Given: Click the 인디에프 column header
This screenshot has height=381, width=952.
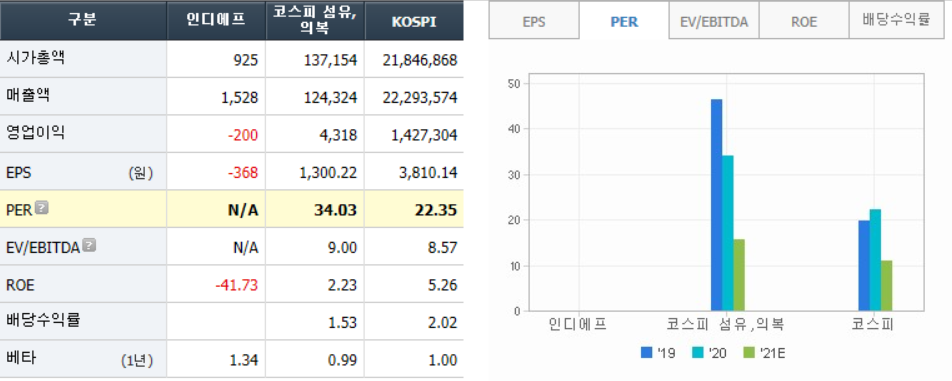Looking at the screenshot, I should (216, 20).
